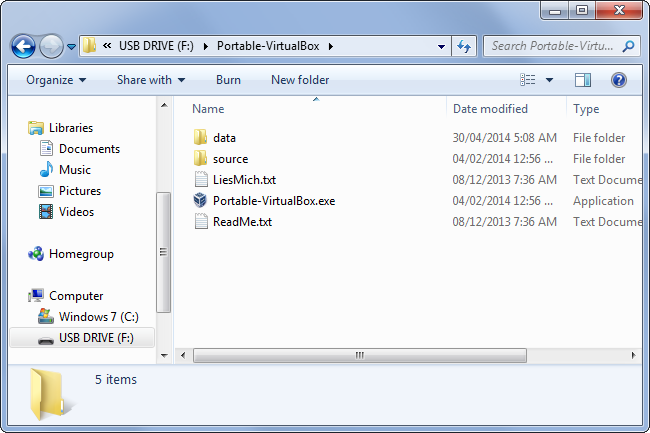Open the Help question mark icon
Screen dimensions: 650x433
pos(618,80)
